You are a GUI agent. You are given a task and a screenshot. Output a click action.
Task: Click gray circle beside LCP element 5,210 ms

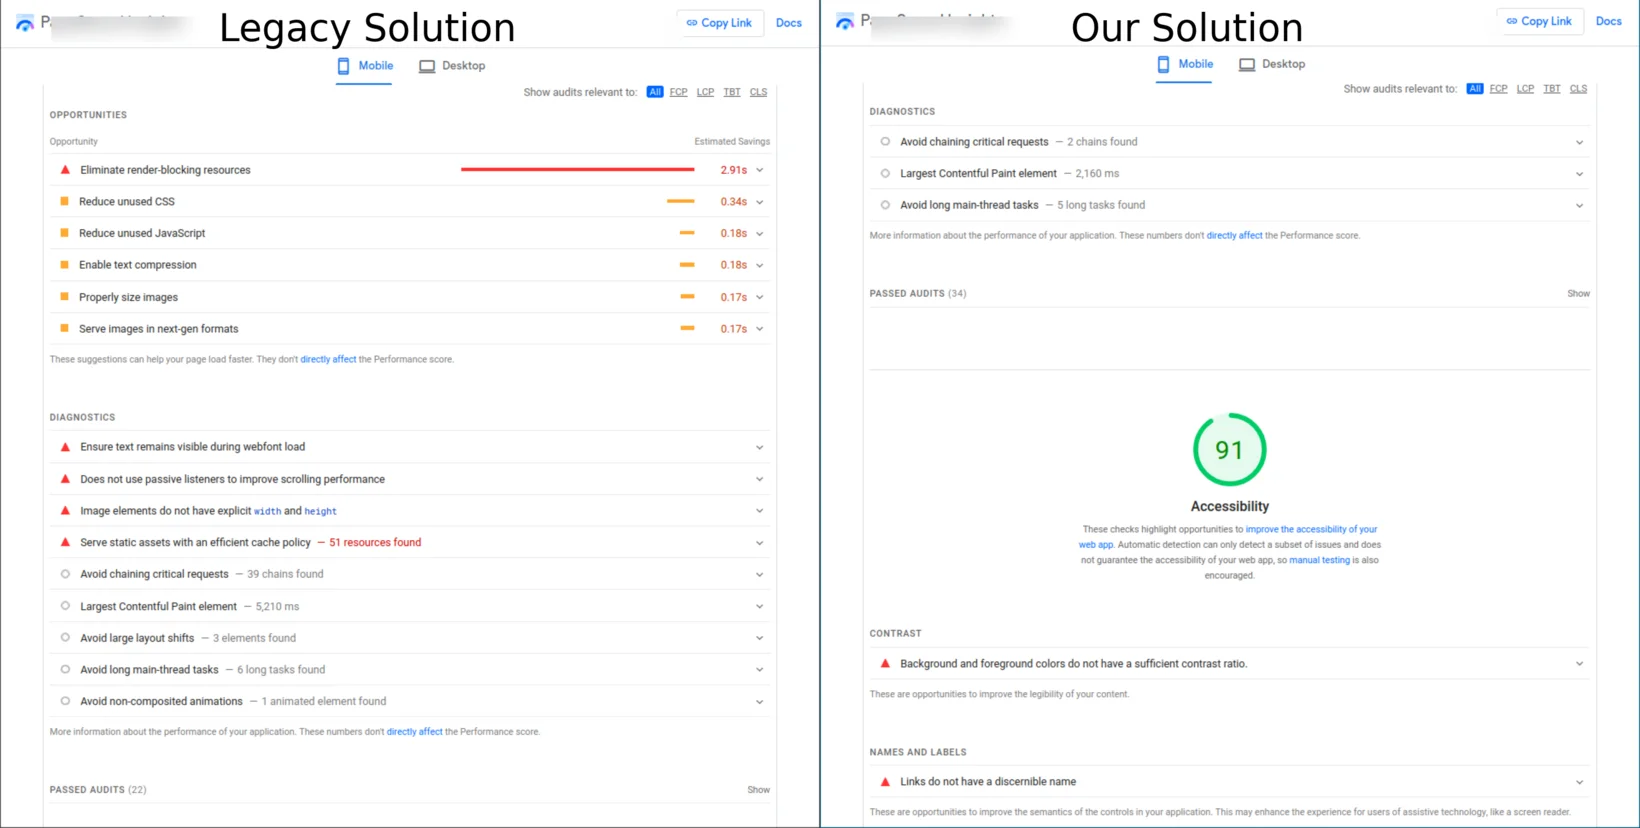pos(65,606)
